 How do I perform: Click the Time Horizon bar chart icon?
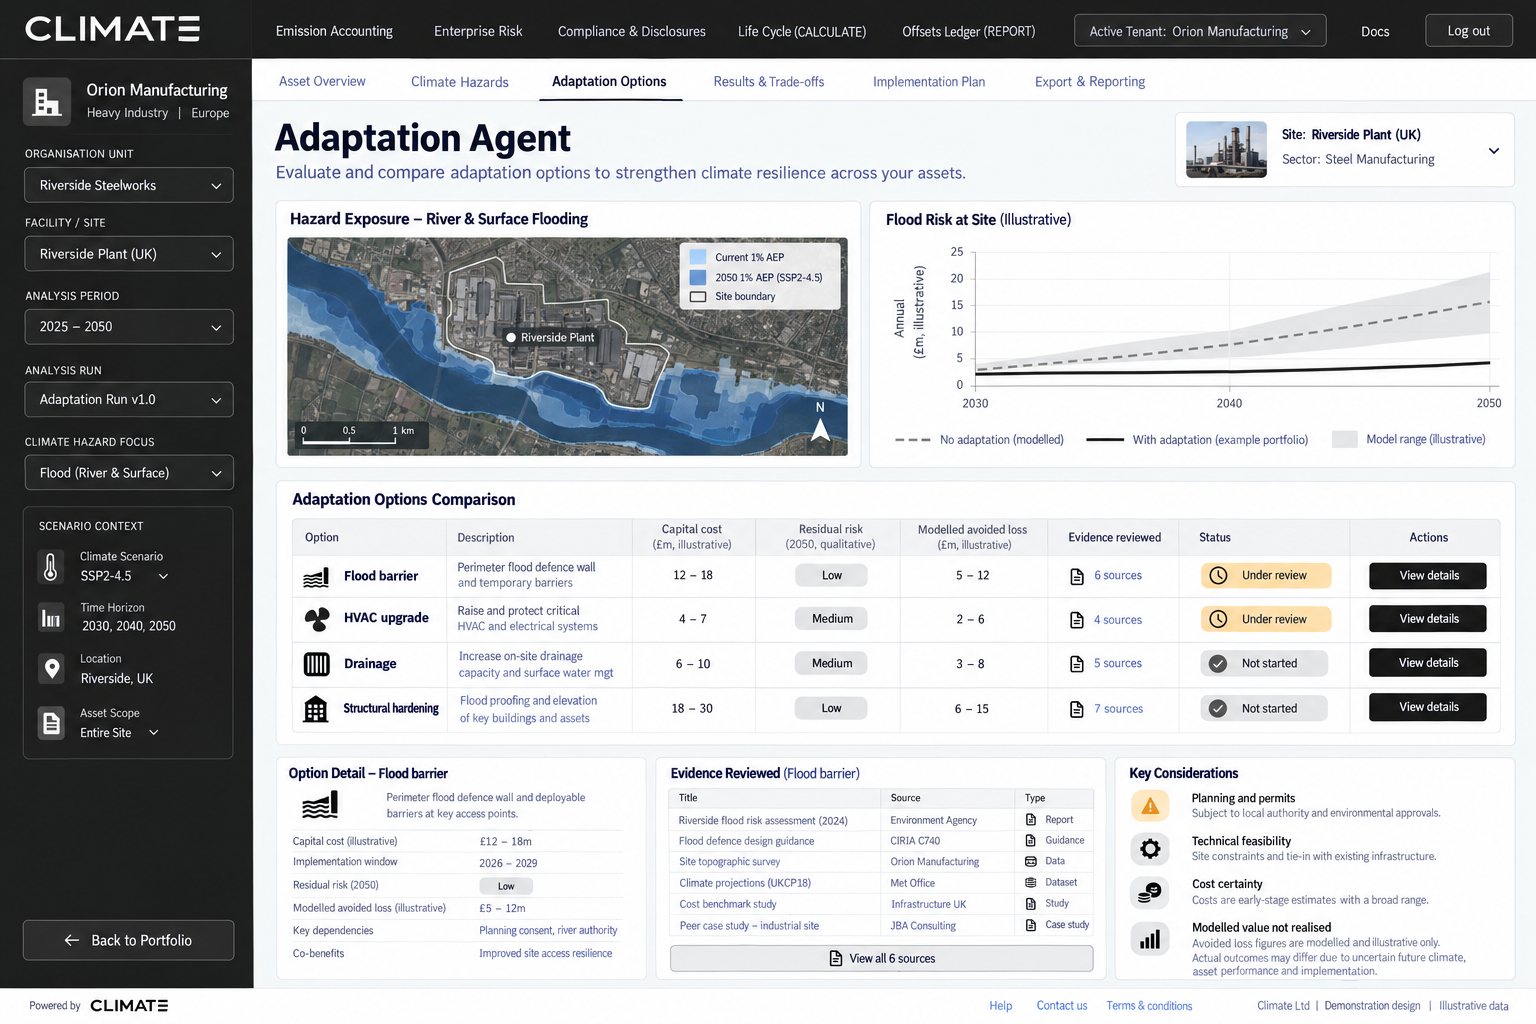[x=51, y=618]
